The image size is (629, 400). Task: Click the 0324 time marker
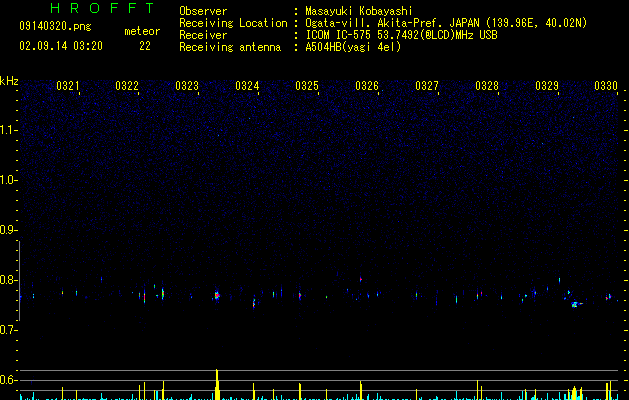pos(247,86)
